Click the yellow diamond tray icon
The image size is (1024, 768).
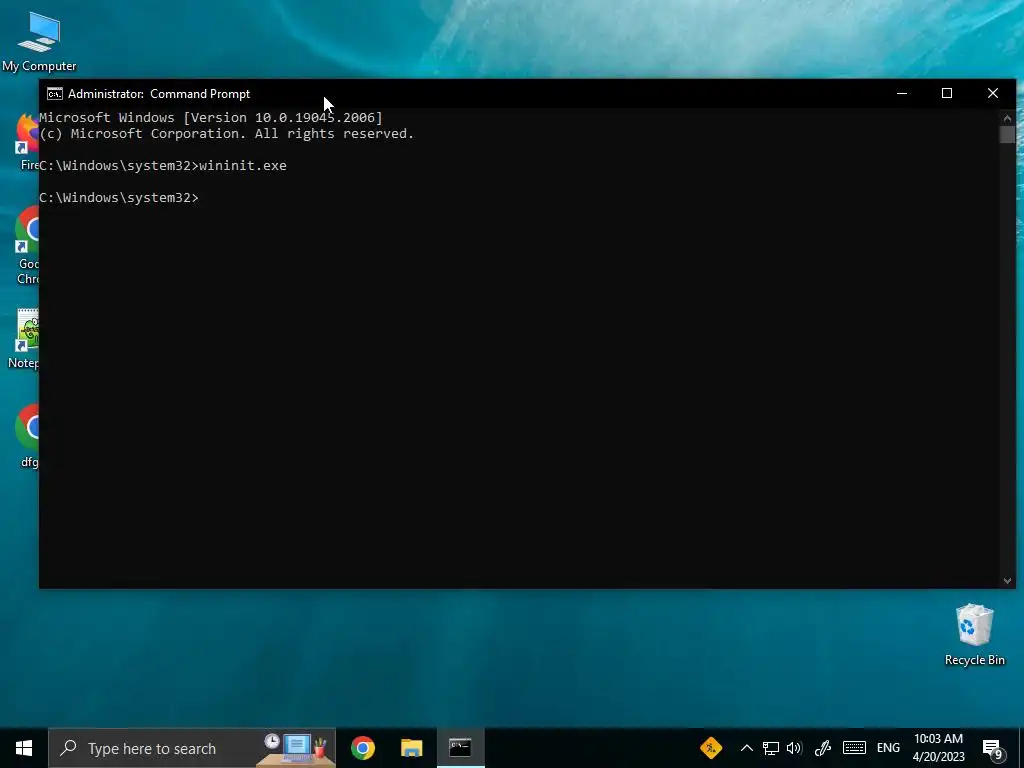coord(711,748)
